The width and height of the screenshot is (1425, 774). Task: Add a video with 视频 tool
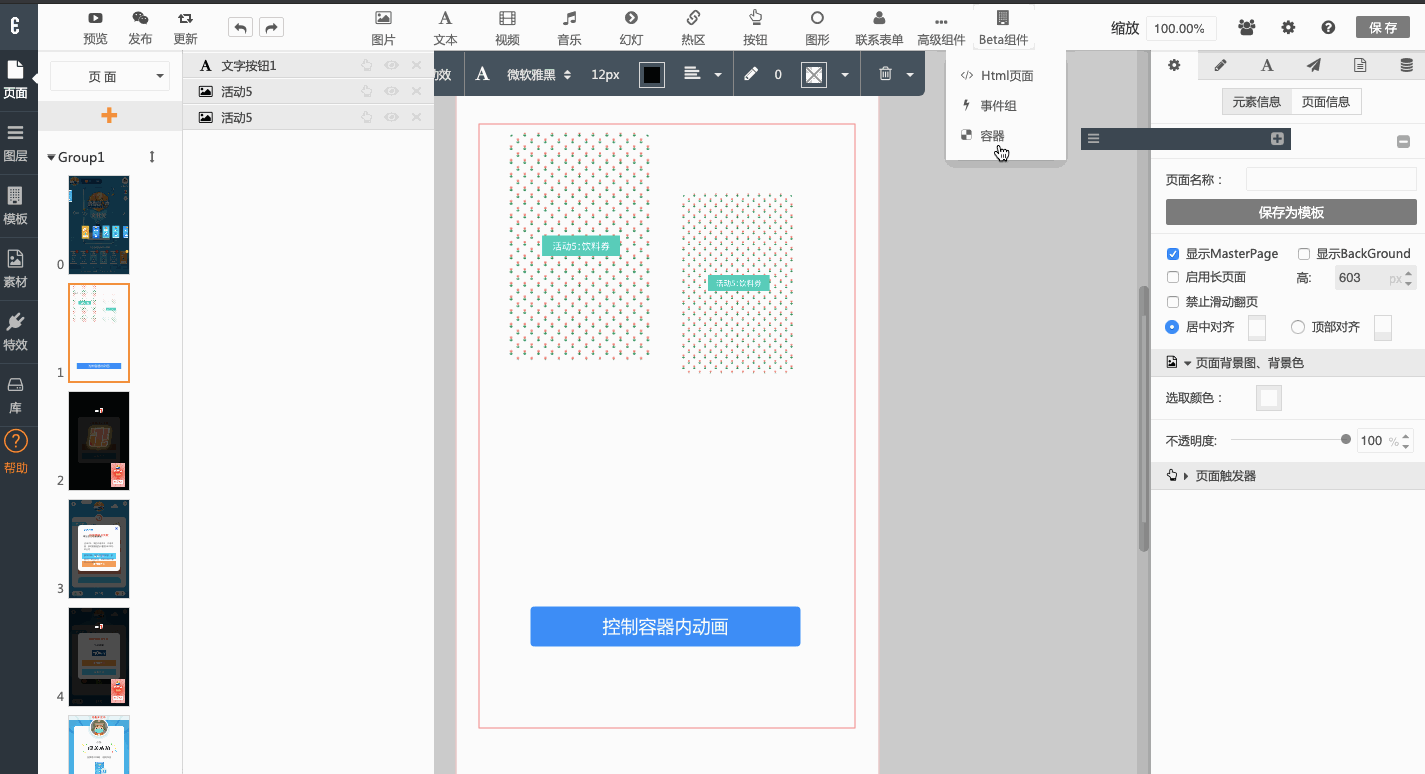pyautogui.click(x=507, y=18)
